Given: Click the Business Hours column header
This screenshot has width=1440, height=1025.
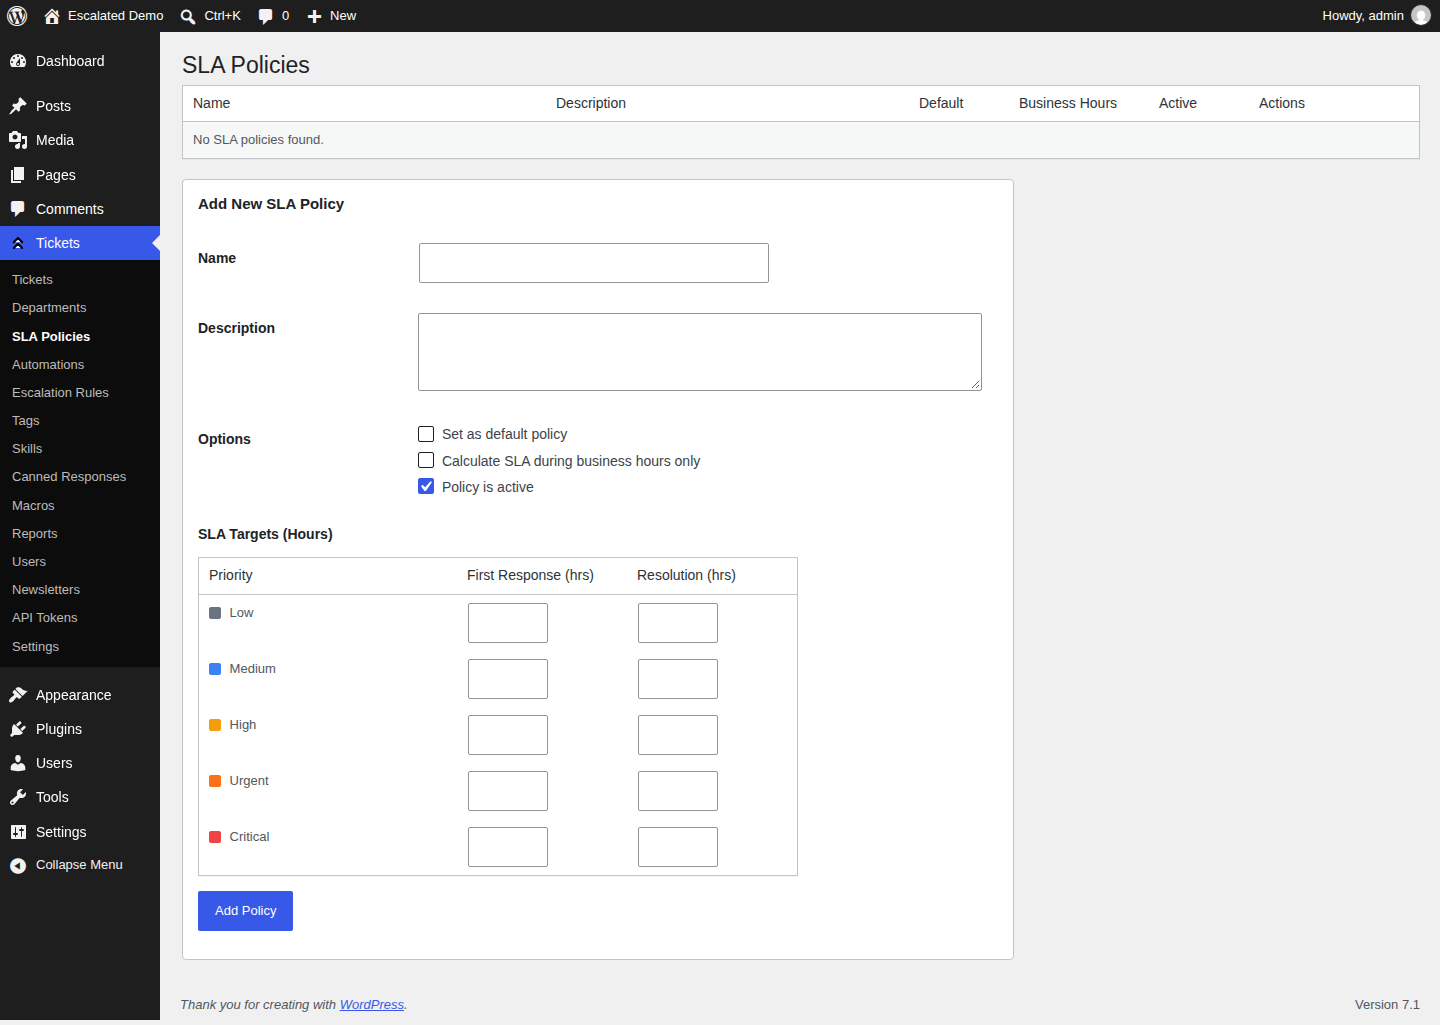Looking at the screenshot, I should [x=1068, y=103].
